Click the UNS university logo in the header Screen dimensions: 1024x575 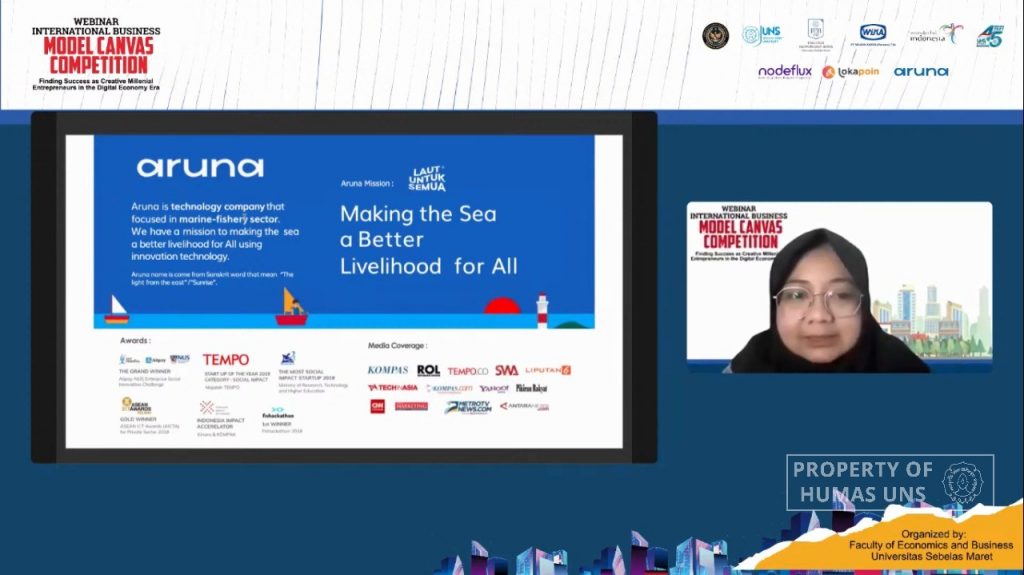coord(762,35)
